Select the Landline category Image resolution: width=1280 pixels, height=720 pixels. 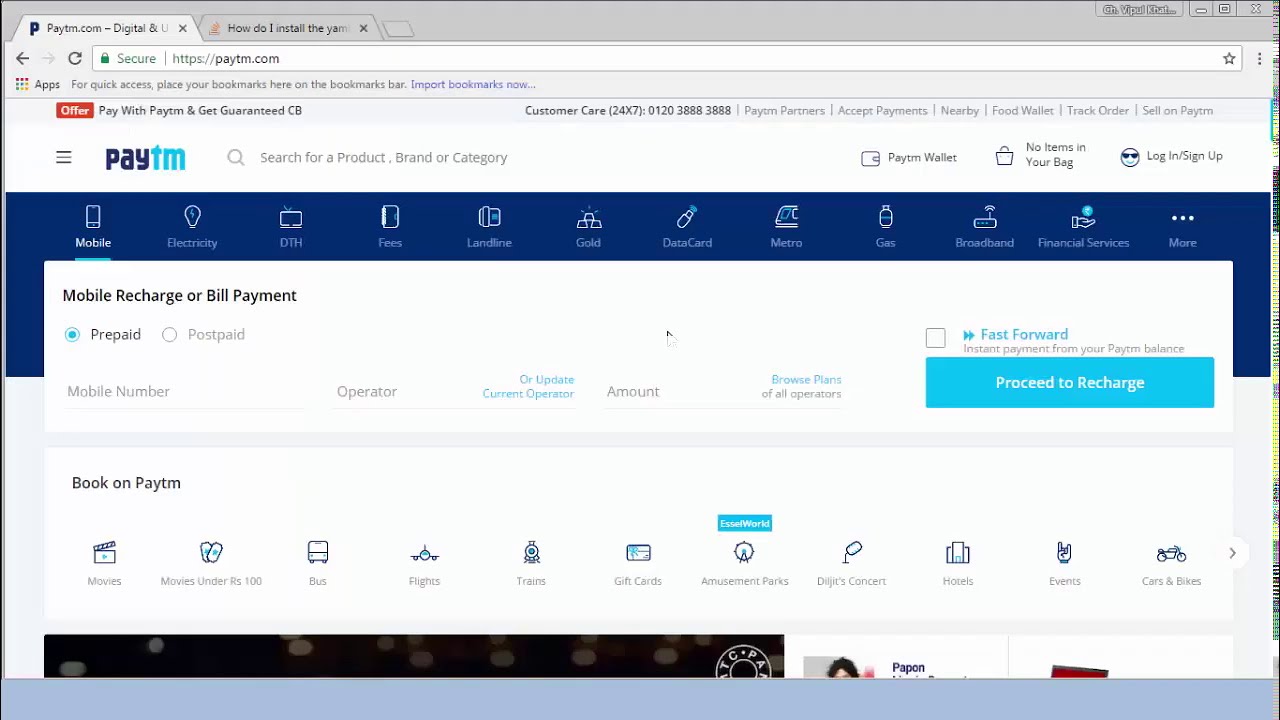(x=489, y=227)
